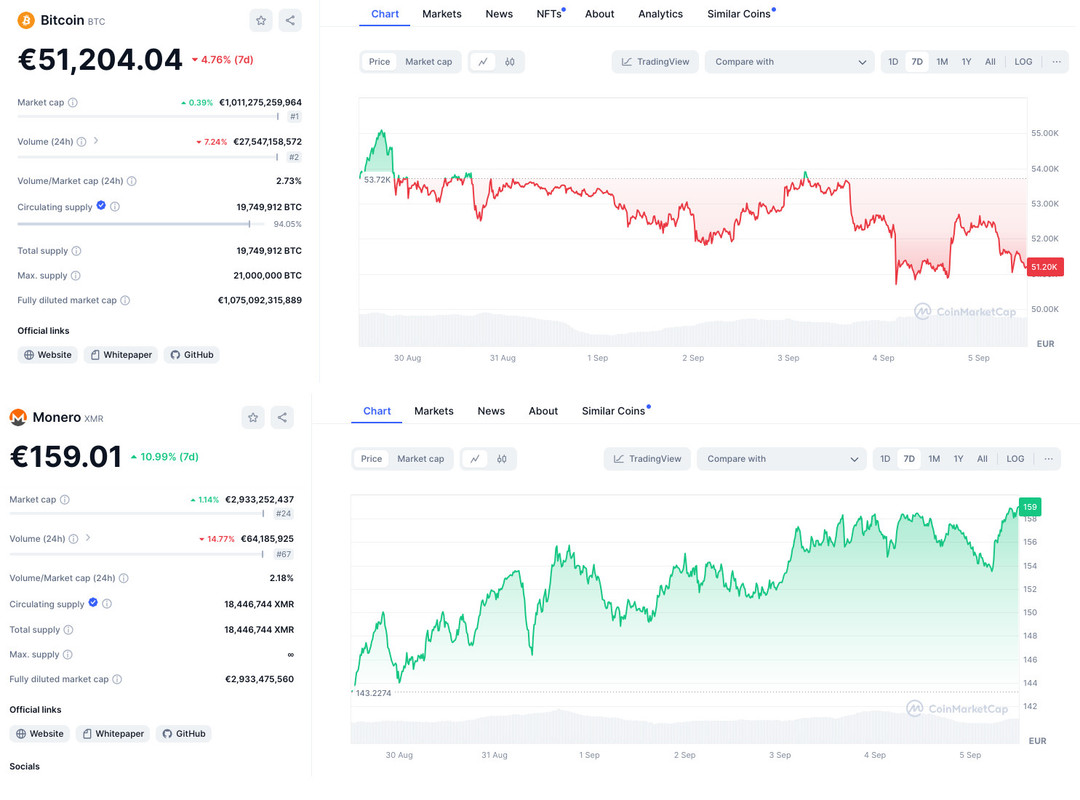Image resolution: width=1080 pixels, height=800 pixels.
Task: Open more options on Bitcoin chart
Action: [x=1057, y=62]
